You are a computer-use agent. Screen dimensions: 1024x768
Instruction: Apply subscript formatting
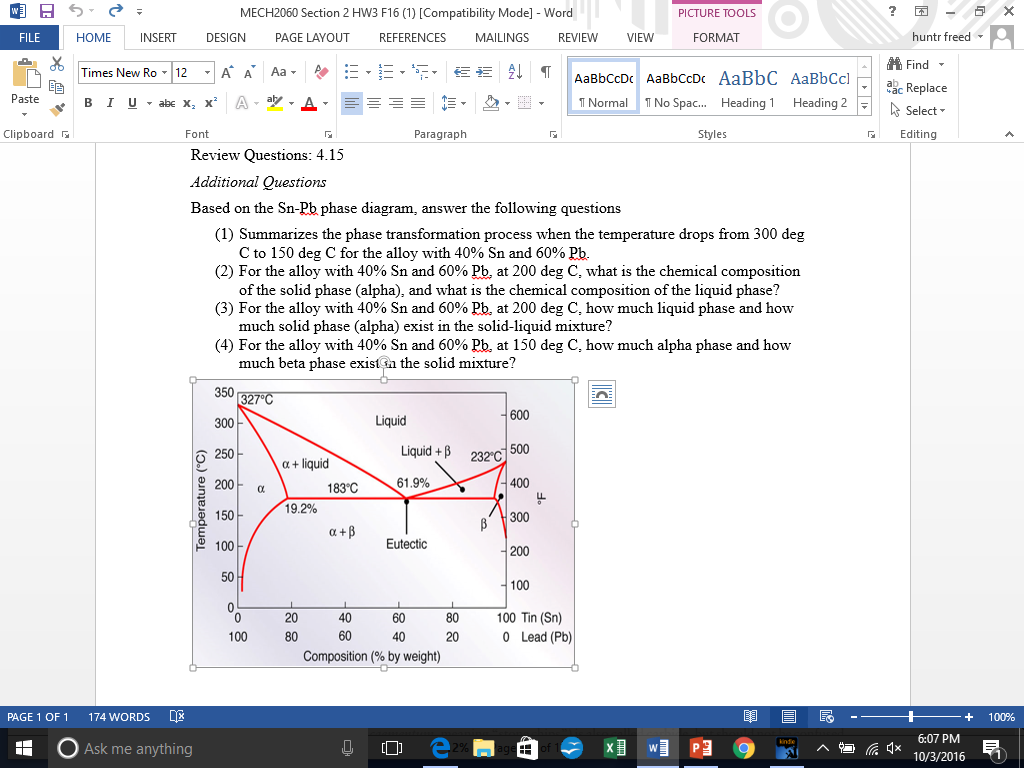coord(188,103)
